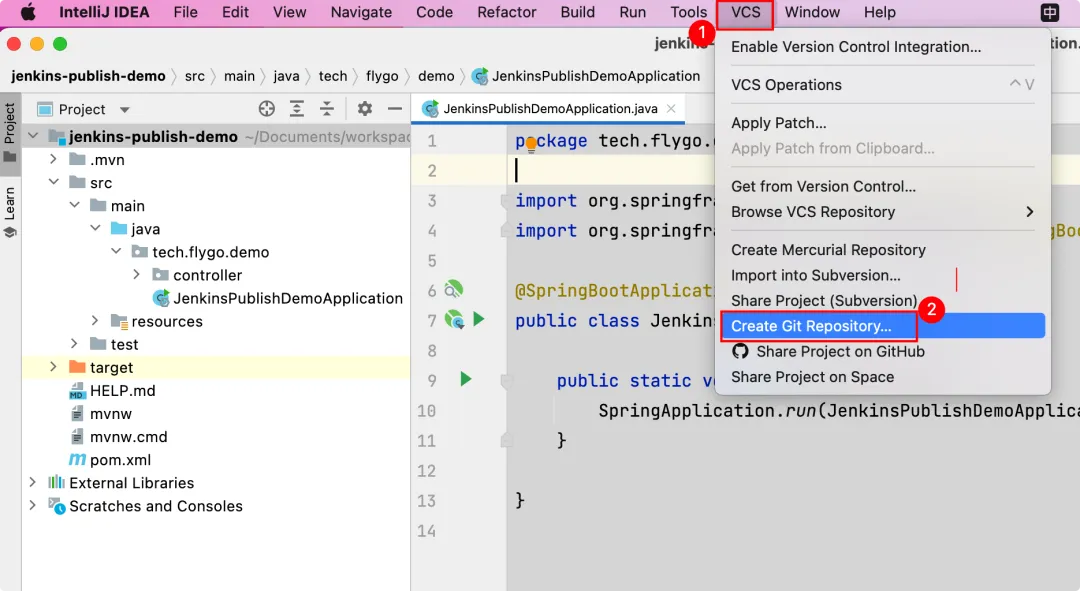Open the Project view dropdown
The width and height of the screenshot is (1080, 591).
[x=125, y=110]
